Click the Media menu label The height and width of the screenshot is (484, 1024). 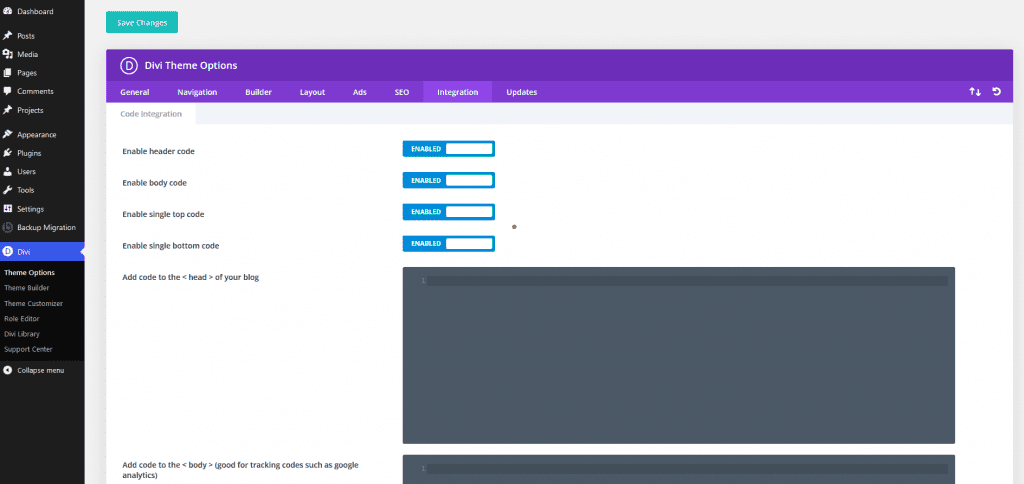point(27,54)
